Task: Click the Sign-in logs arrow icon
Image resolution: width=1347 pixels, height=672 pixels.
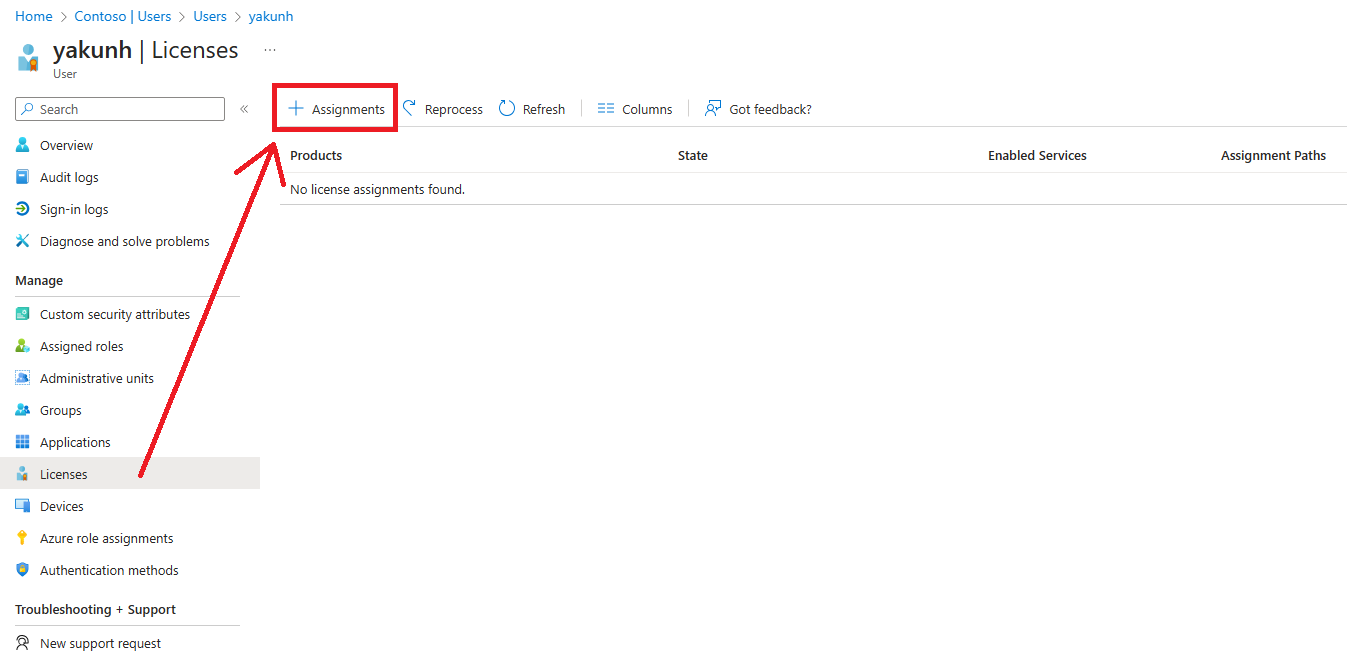Action: click(x=22, y=209)
